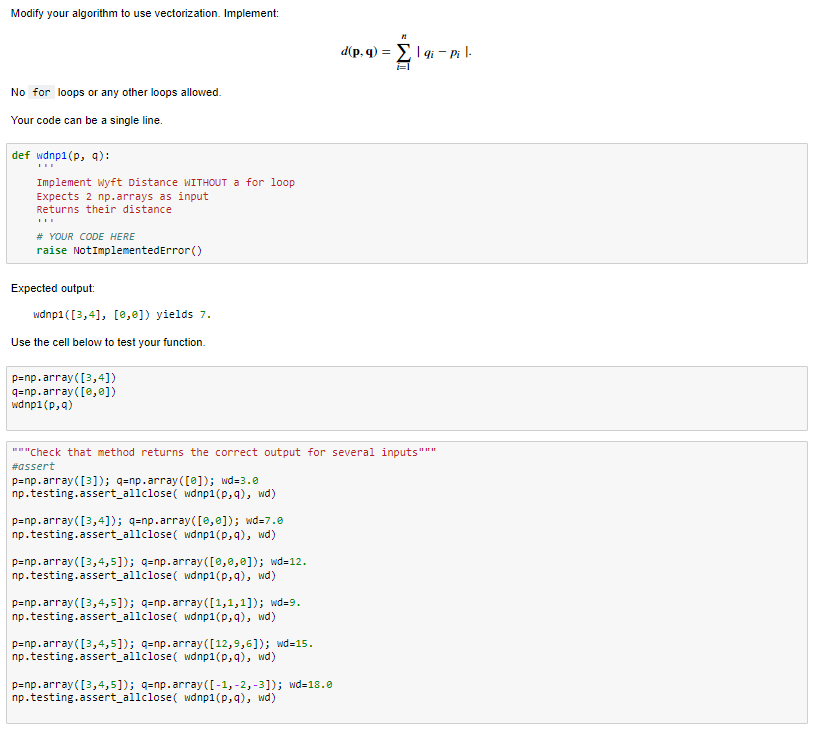Click the 'def wdnp1(p, q):' line

pos(61,155)
